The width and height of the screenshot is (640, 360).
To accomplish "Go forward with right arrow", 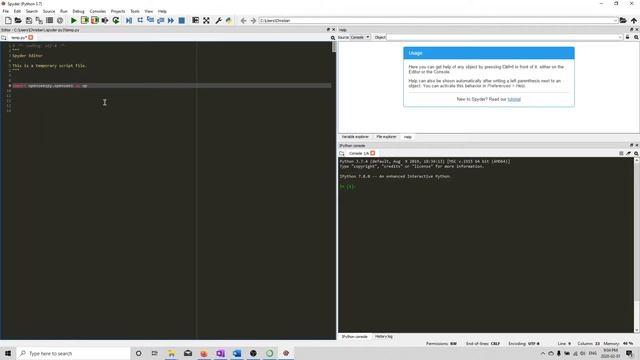I will point(253,20).
